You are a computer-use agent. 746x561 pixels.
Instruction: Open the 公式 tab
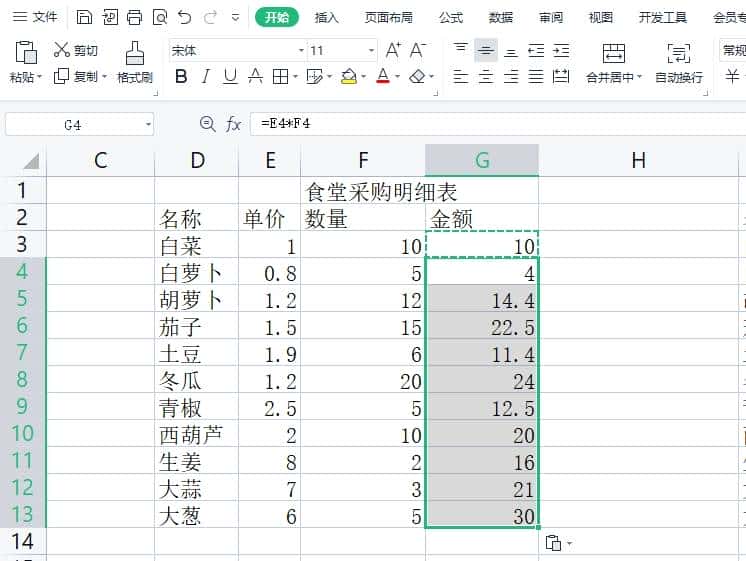click(451, 18)
